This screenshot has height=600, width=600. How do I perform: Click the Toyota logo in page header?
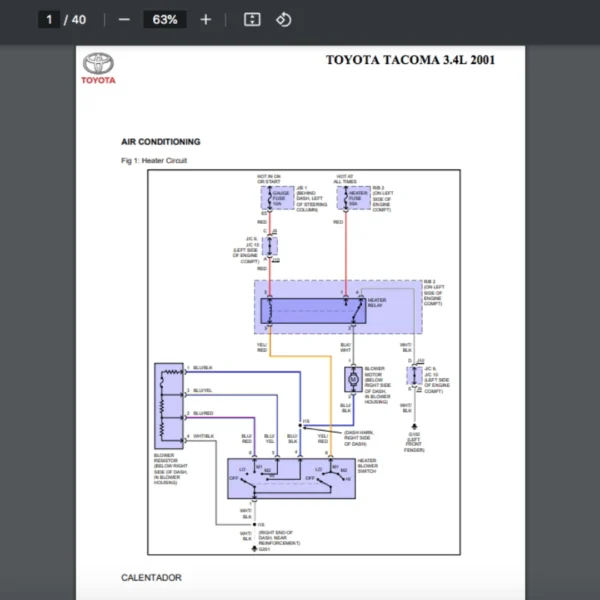click(98, 68)
